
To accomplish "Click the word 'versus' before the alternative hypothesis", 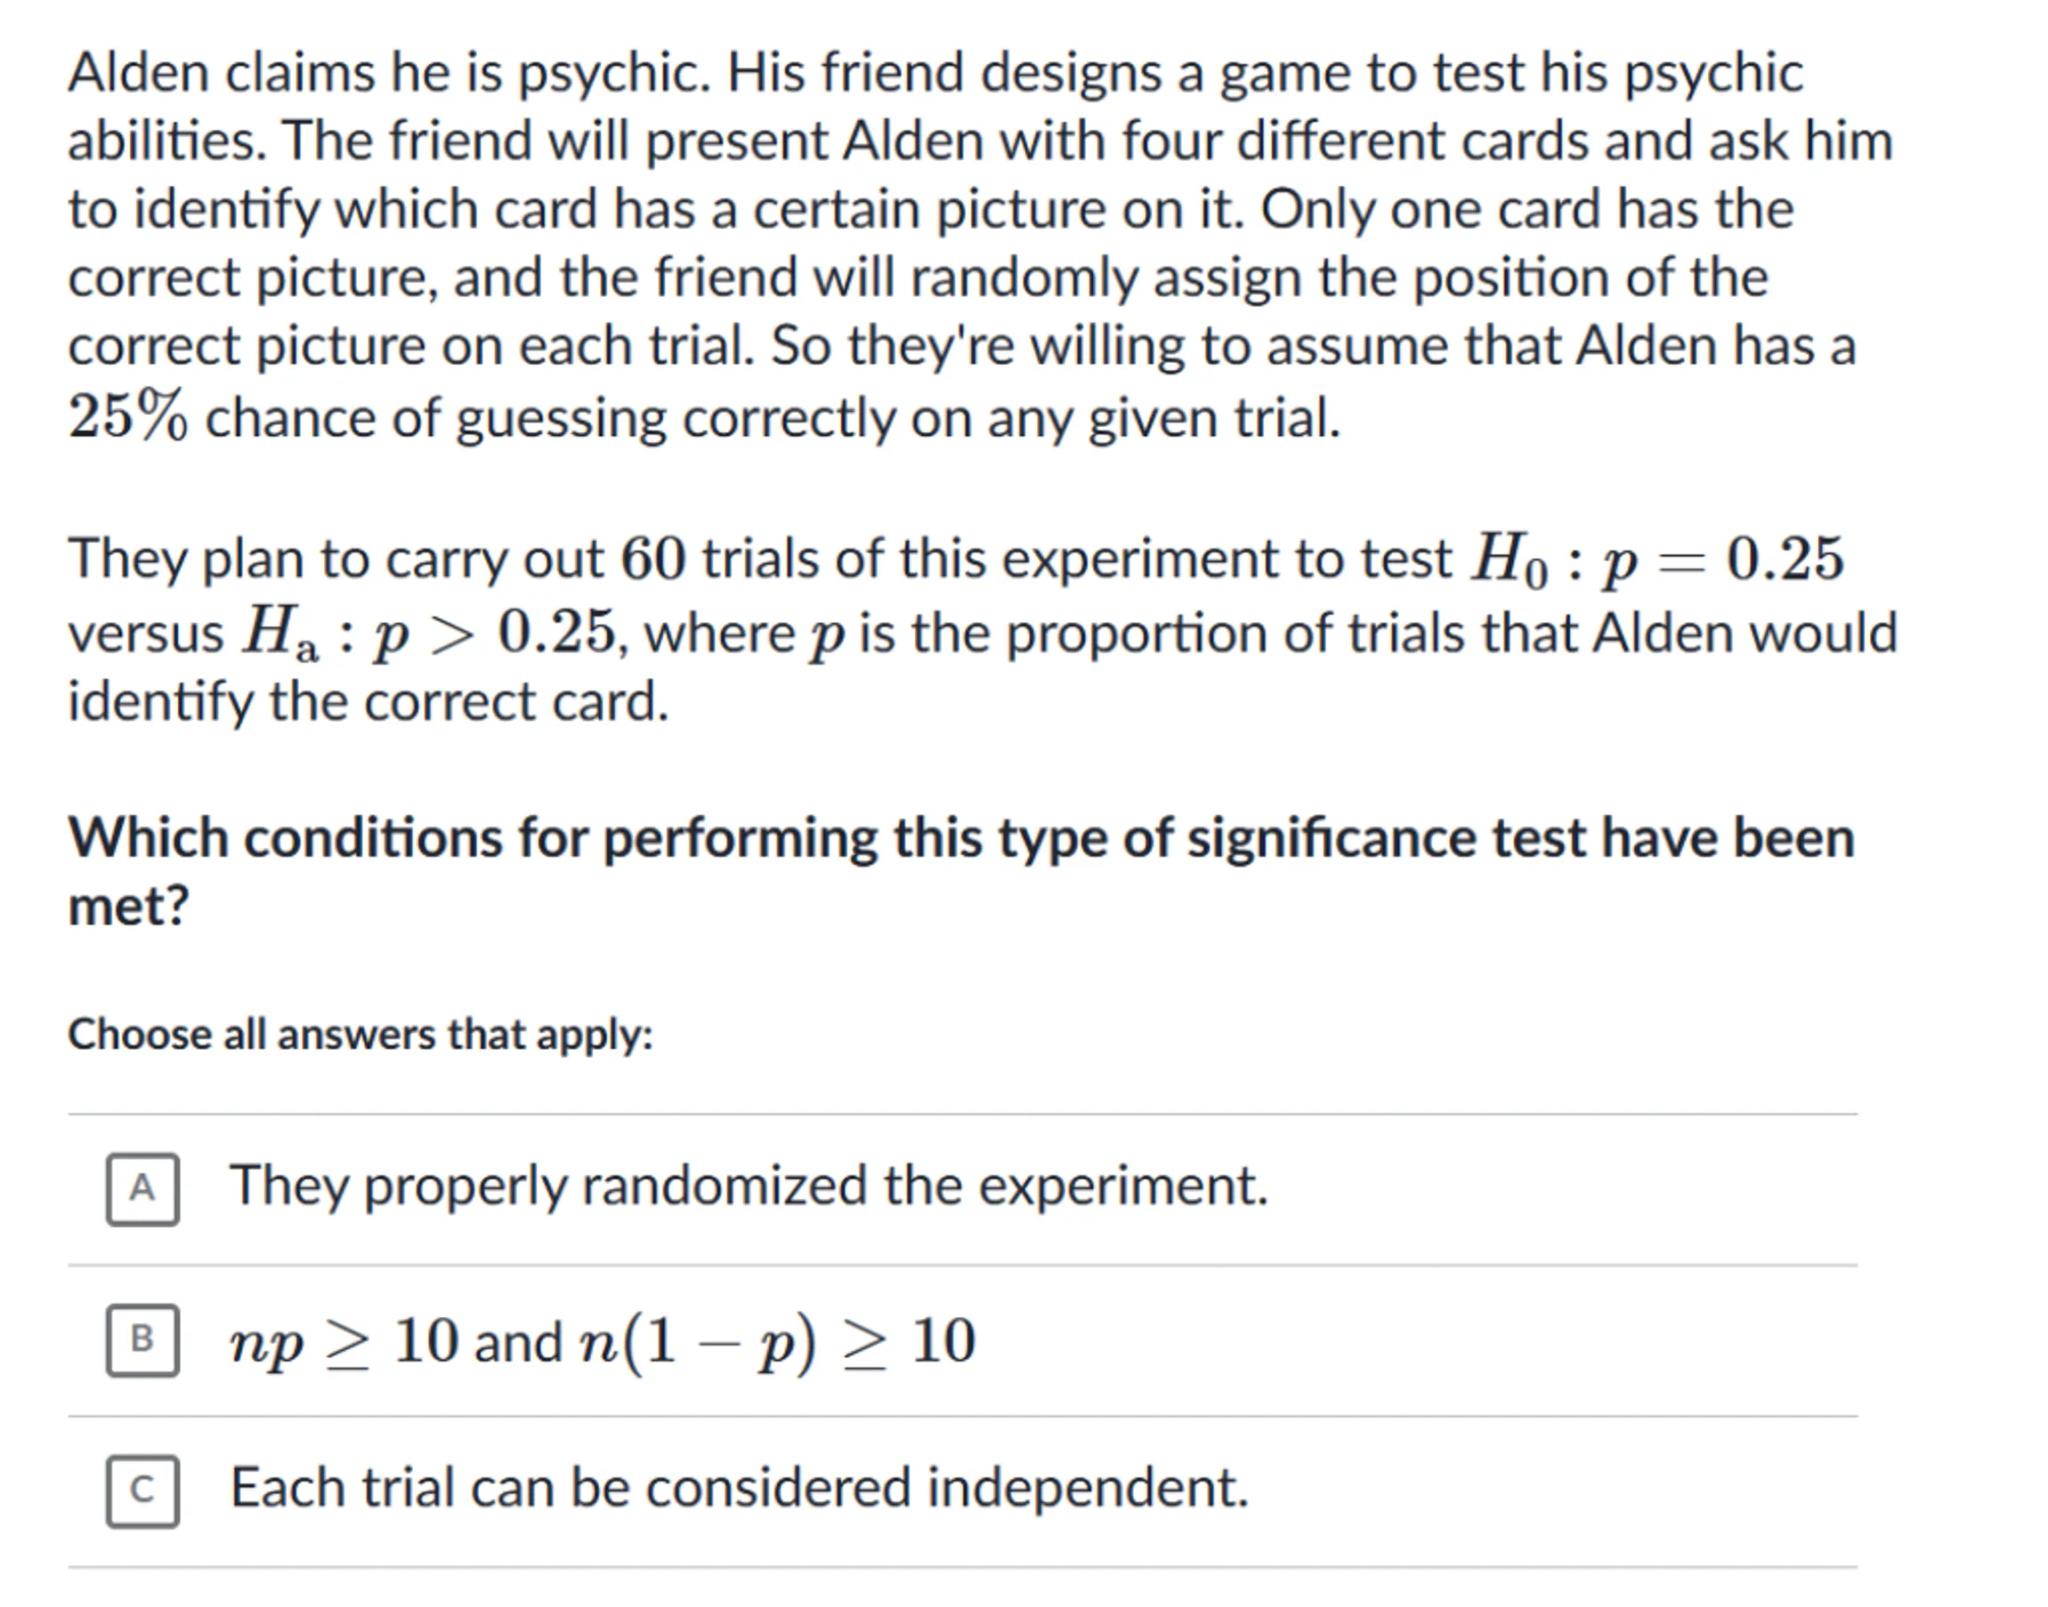I will [146, 634].
